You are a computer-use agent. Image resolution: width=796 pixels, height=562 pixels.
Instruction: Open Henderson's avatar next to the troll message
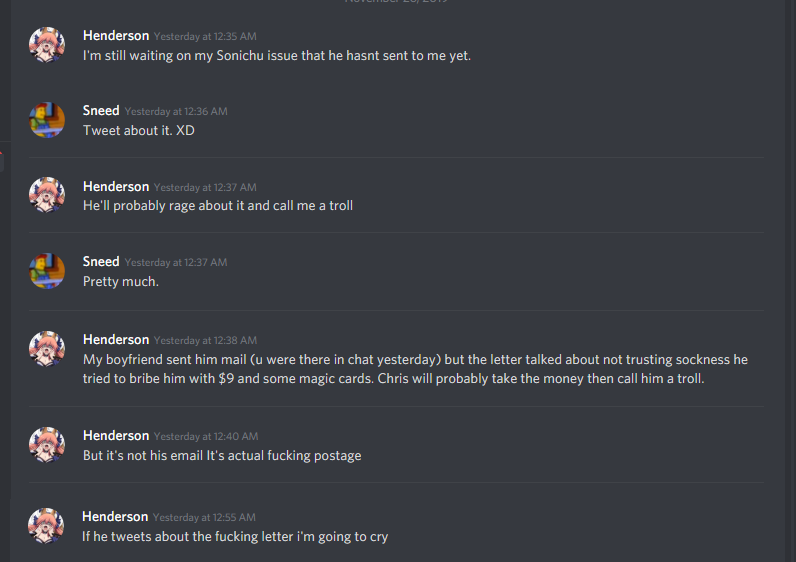(47, 195)
